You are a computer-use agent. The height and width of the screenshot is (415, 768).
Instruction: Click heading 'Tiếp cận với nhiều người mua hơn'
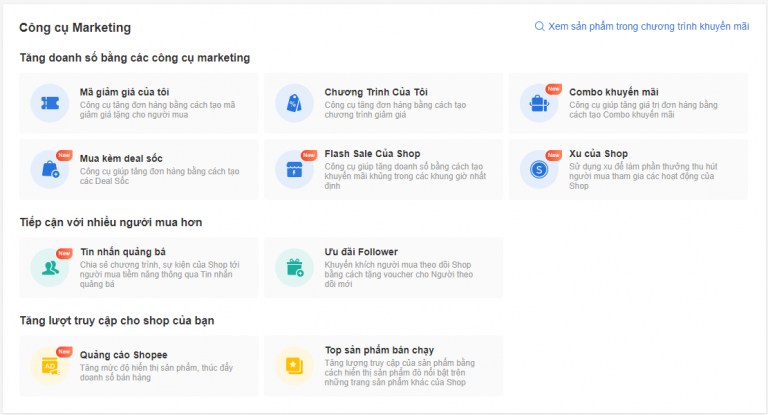[111, 222]
